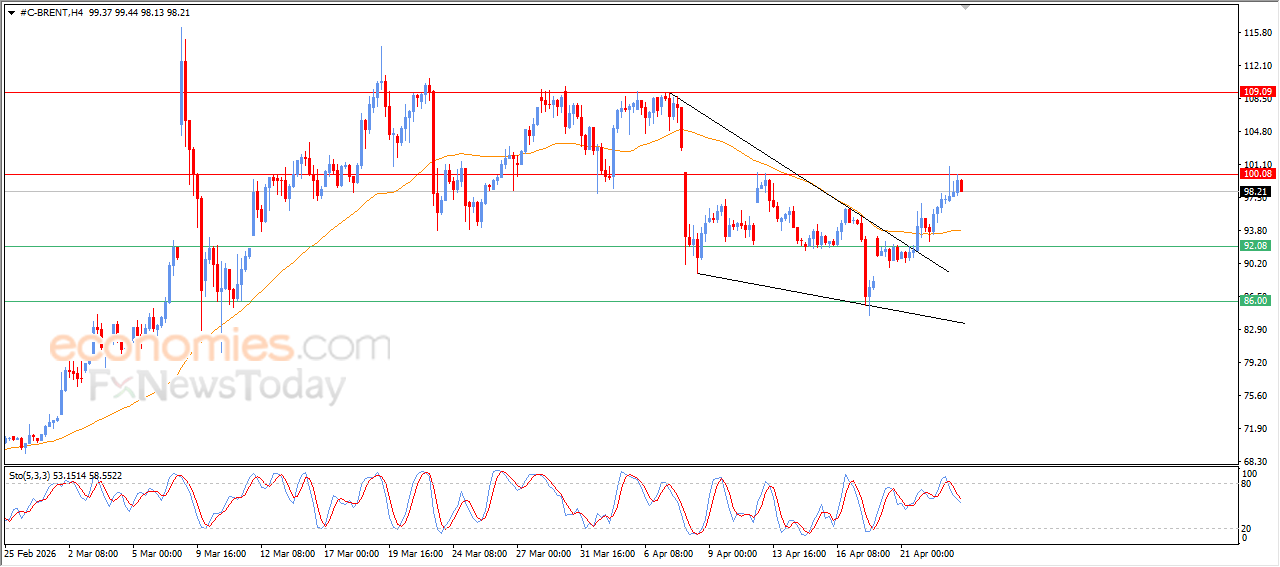Screen dimensions: 1280x567
Task: Click the 27 Mar 00:00 time label
Action: click(544, 552)
